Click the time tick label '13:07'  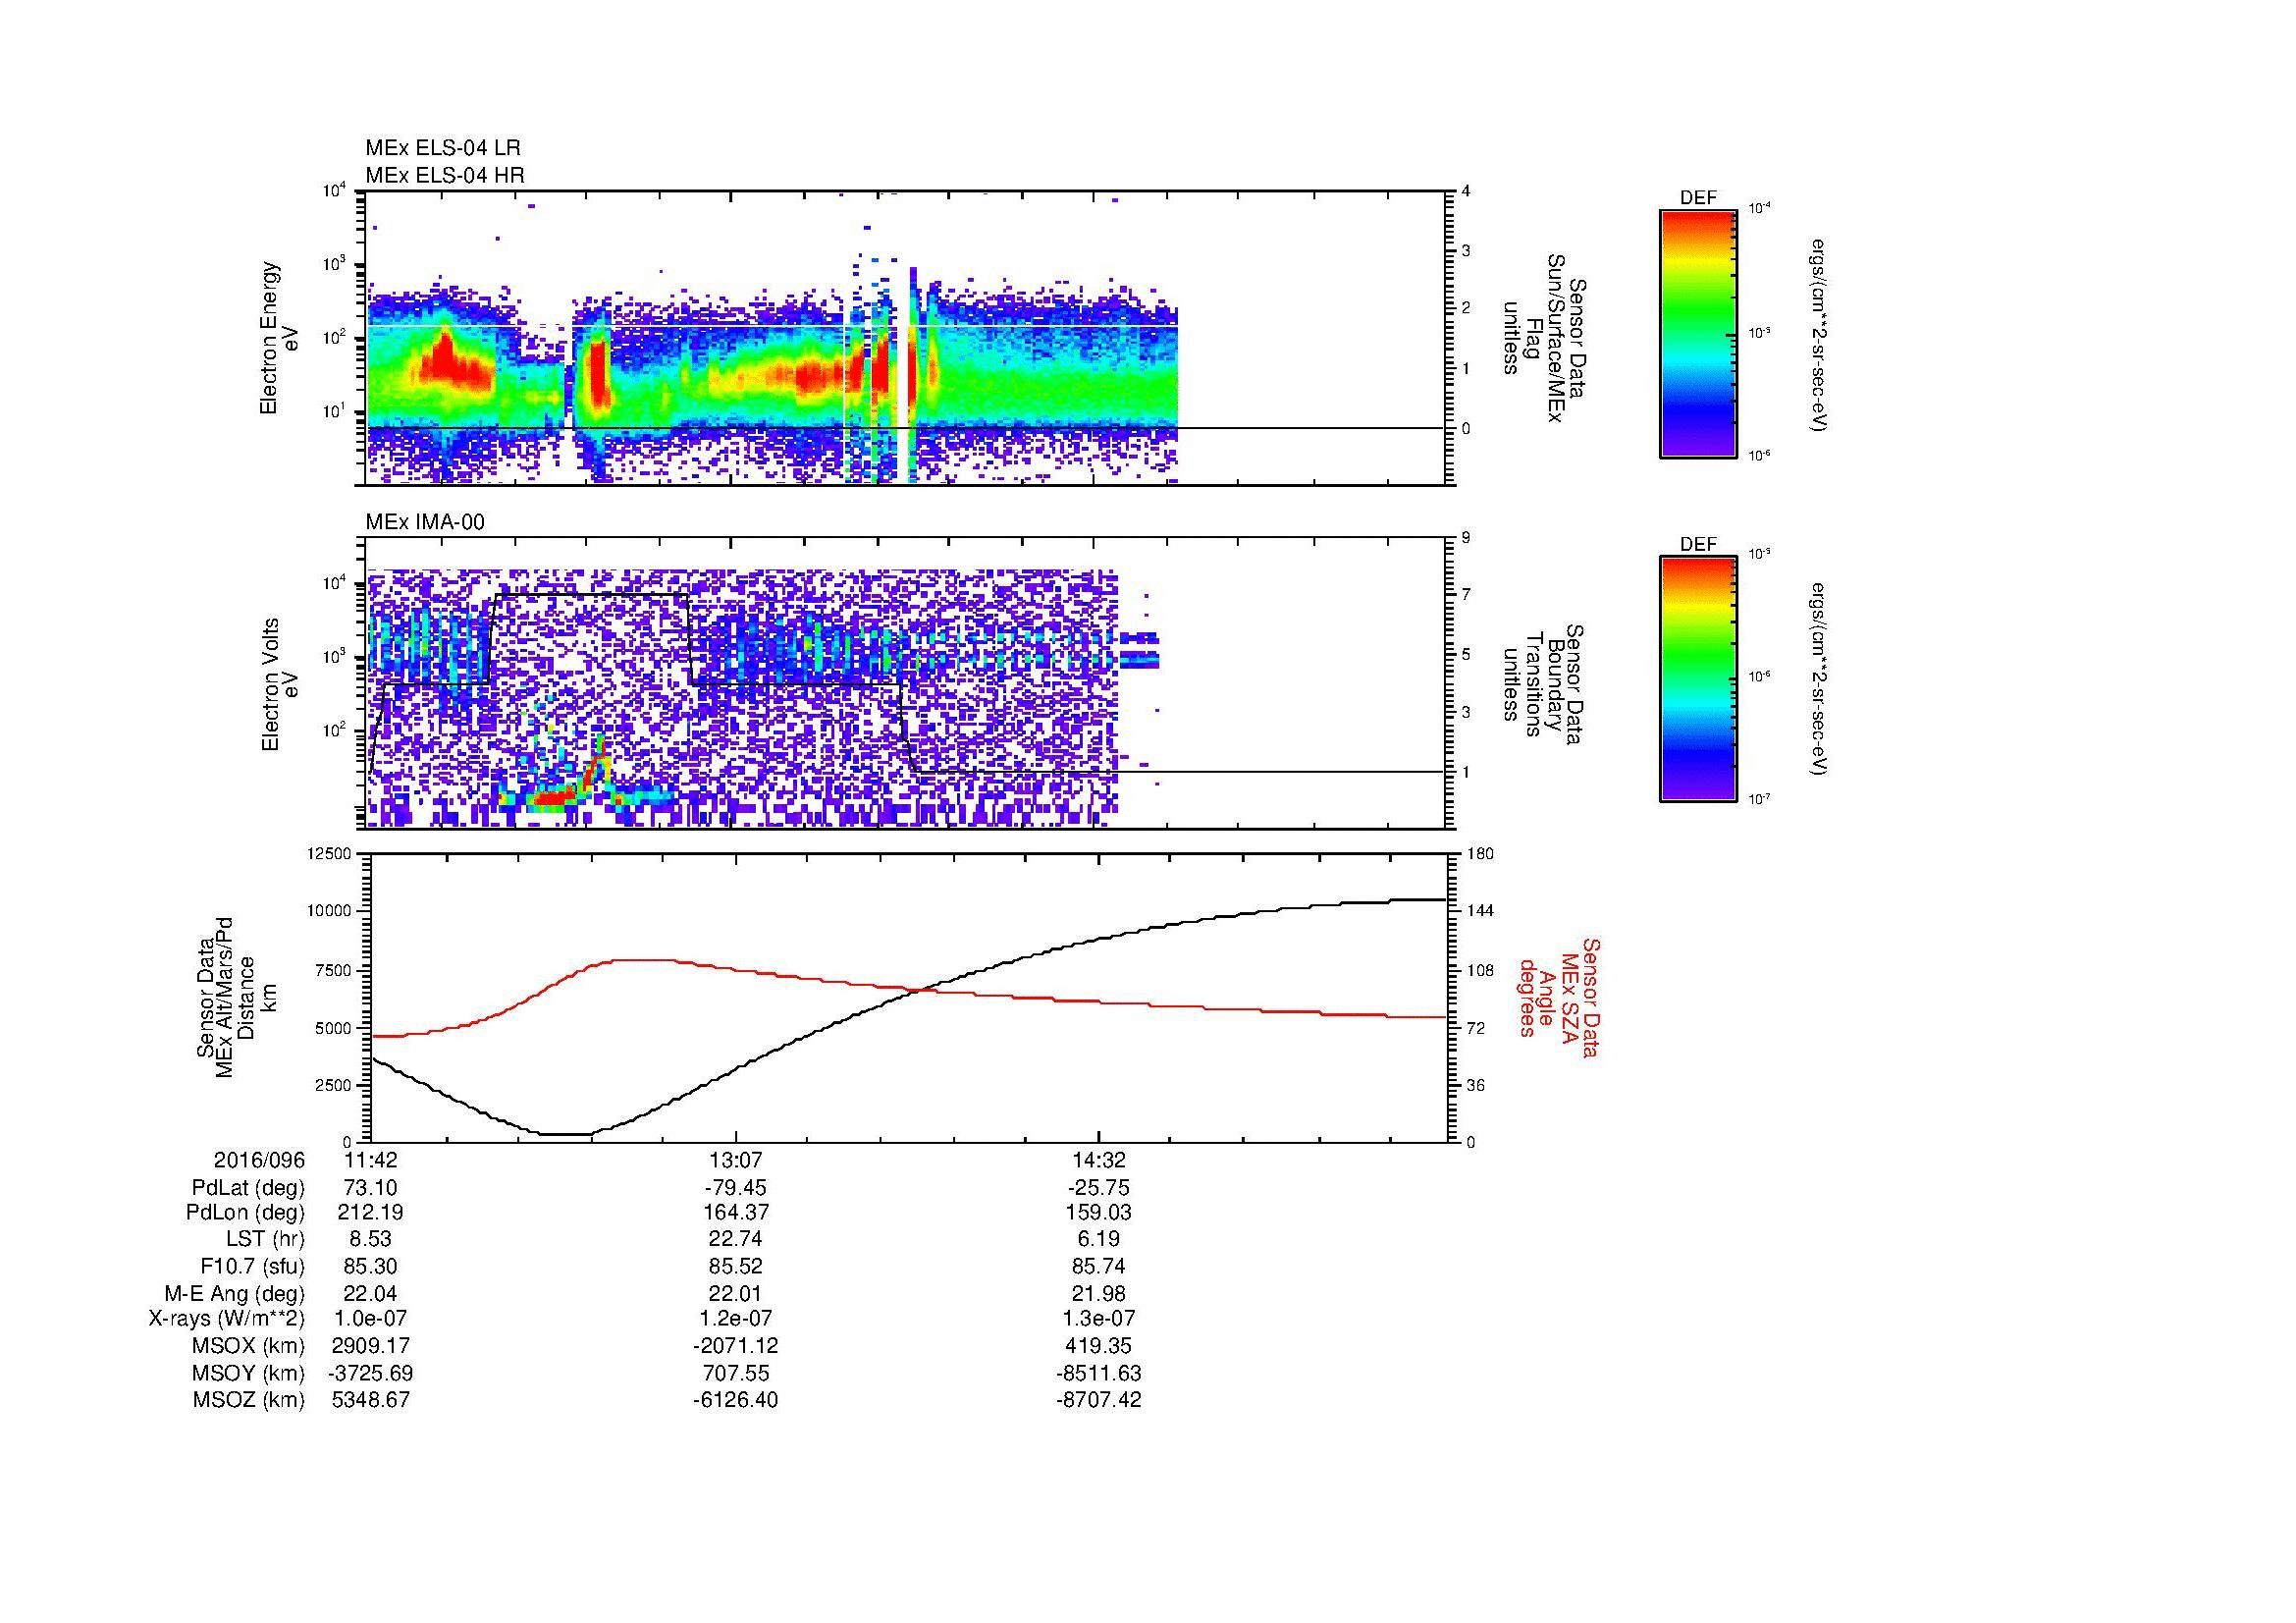(735, 1160)
